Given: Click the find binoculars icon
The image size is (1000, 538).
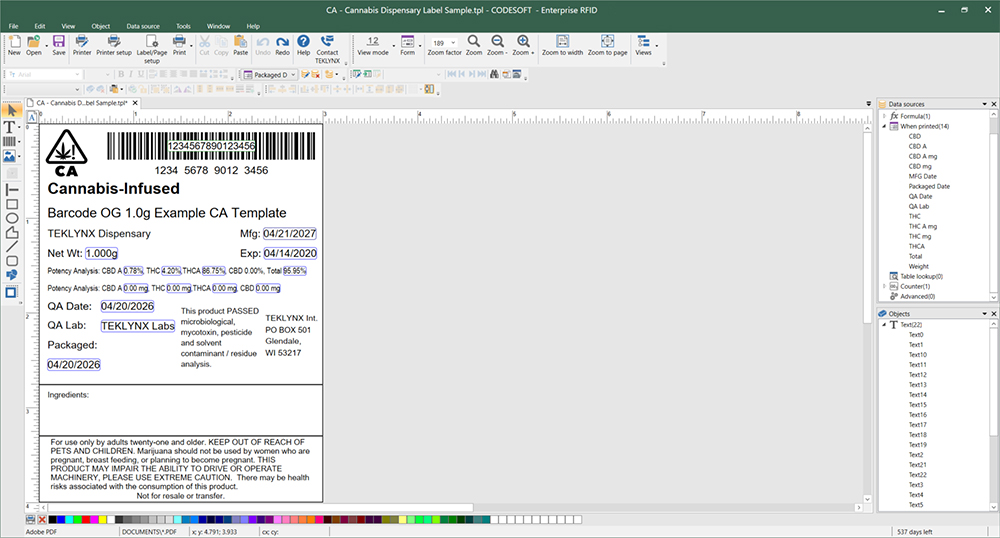Looking at the screenshot, I should [x=494, y=75].
